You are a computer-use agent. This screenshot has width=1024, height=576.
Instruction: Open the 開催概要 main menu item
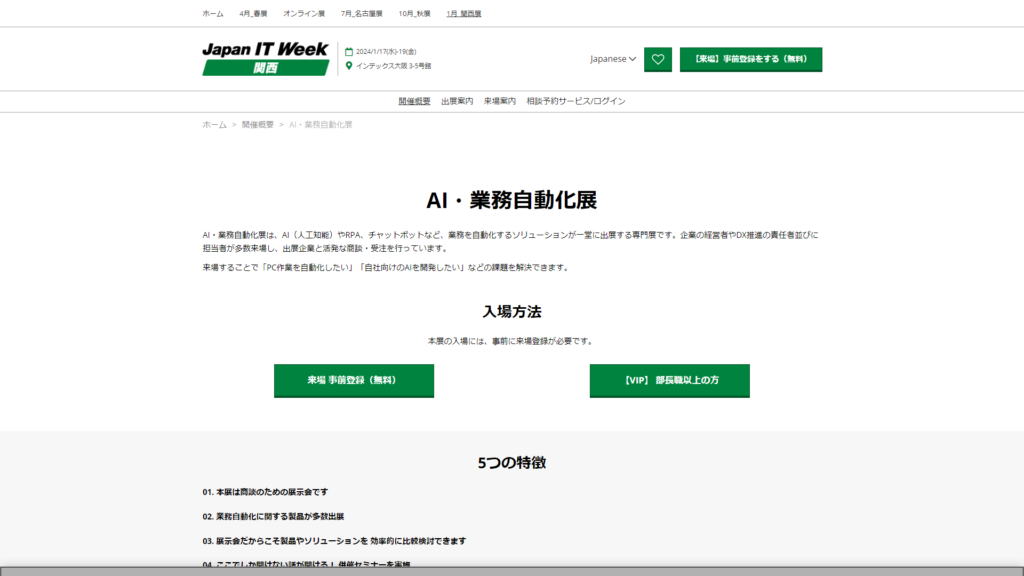coord(415,101)
